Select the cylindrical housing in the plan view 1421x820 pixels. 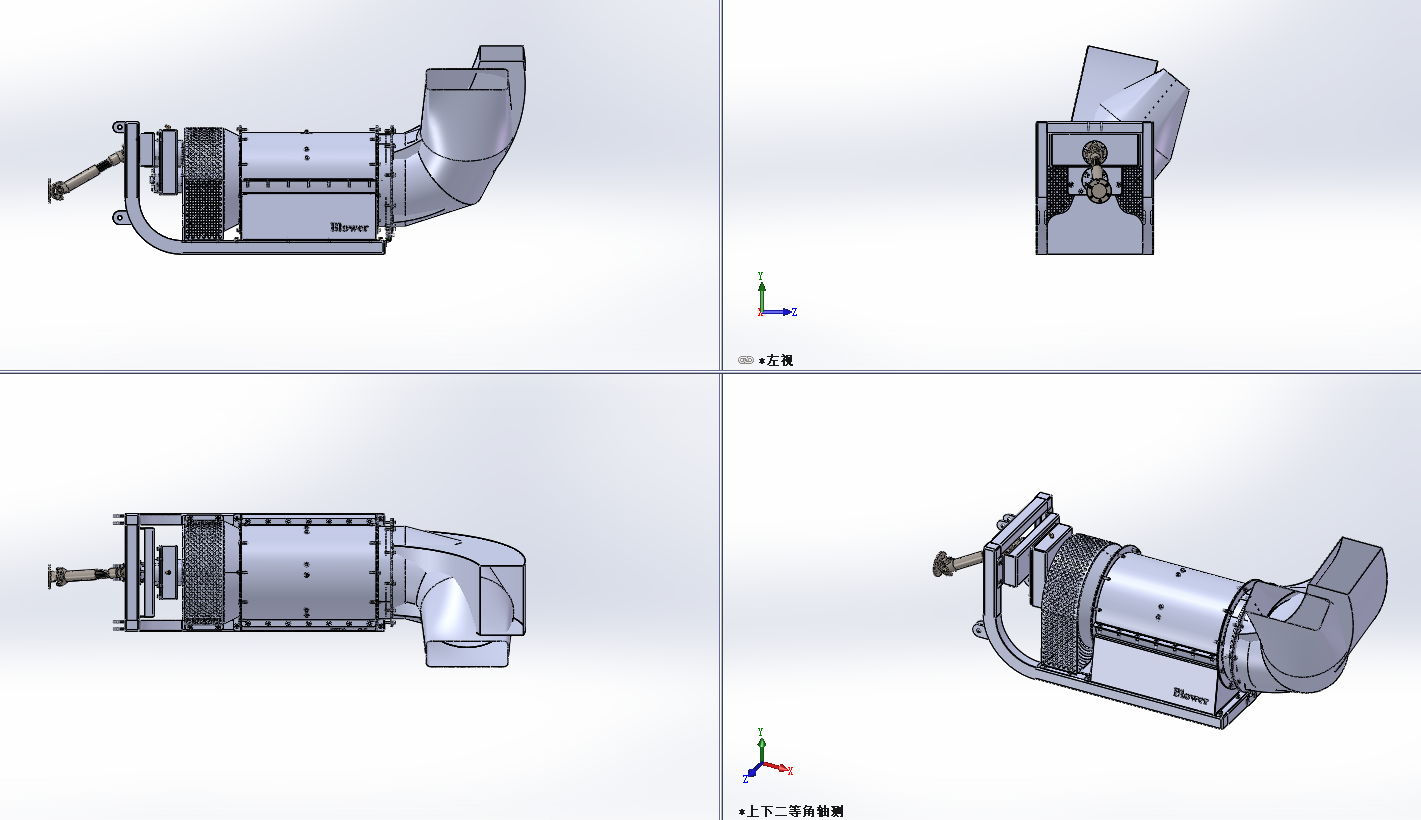[x=309, y=572]
